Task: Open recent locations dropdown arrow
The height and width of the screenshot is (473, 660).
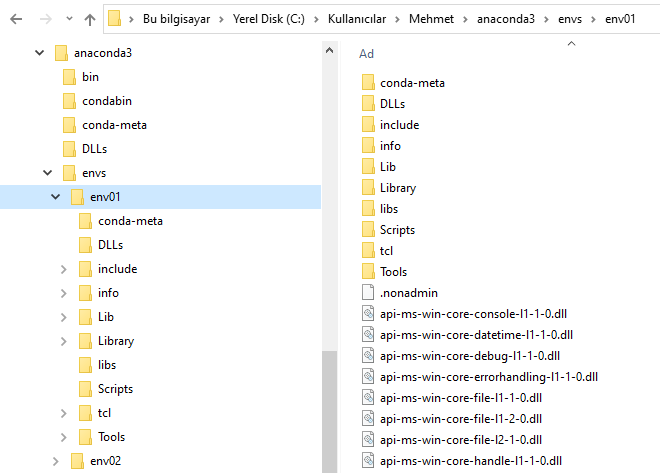Action: [69, 19]
